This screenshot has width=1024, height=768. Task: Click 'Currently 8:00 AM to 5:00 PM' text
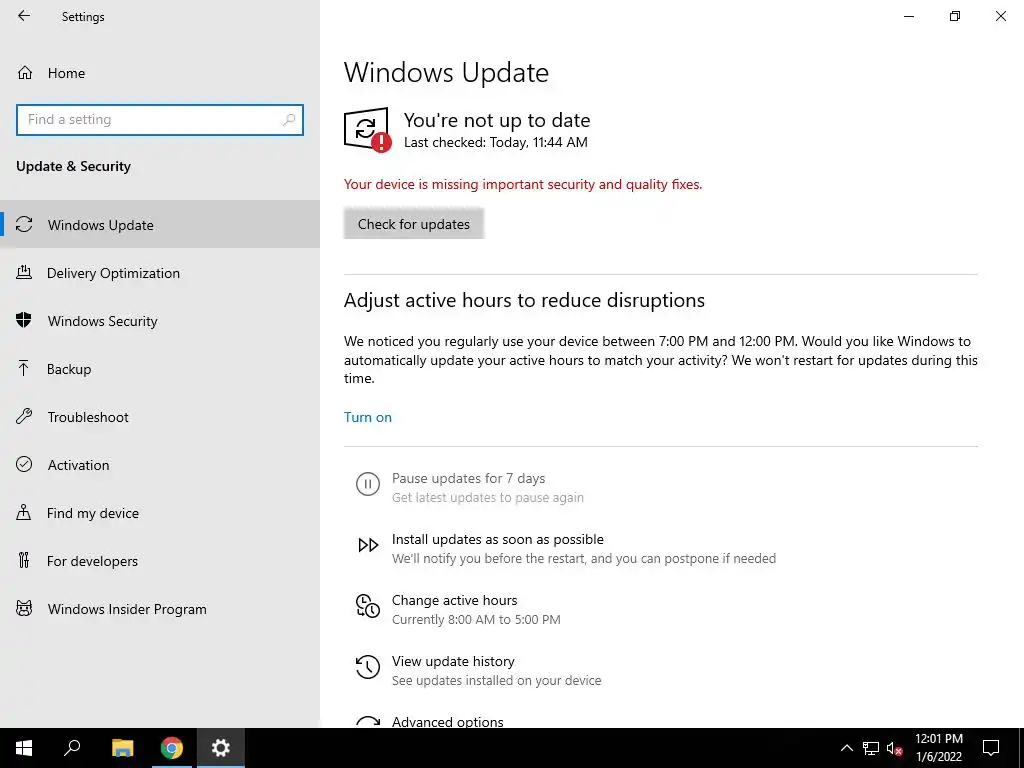476,619
